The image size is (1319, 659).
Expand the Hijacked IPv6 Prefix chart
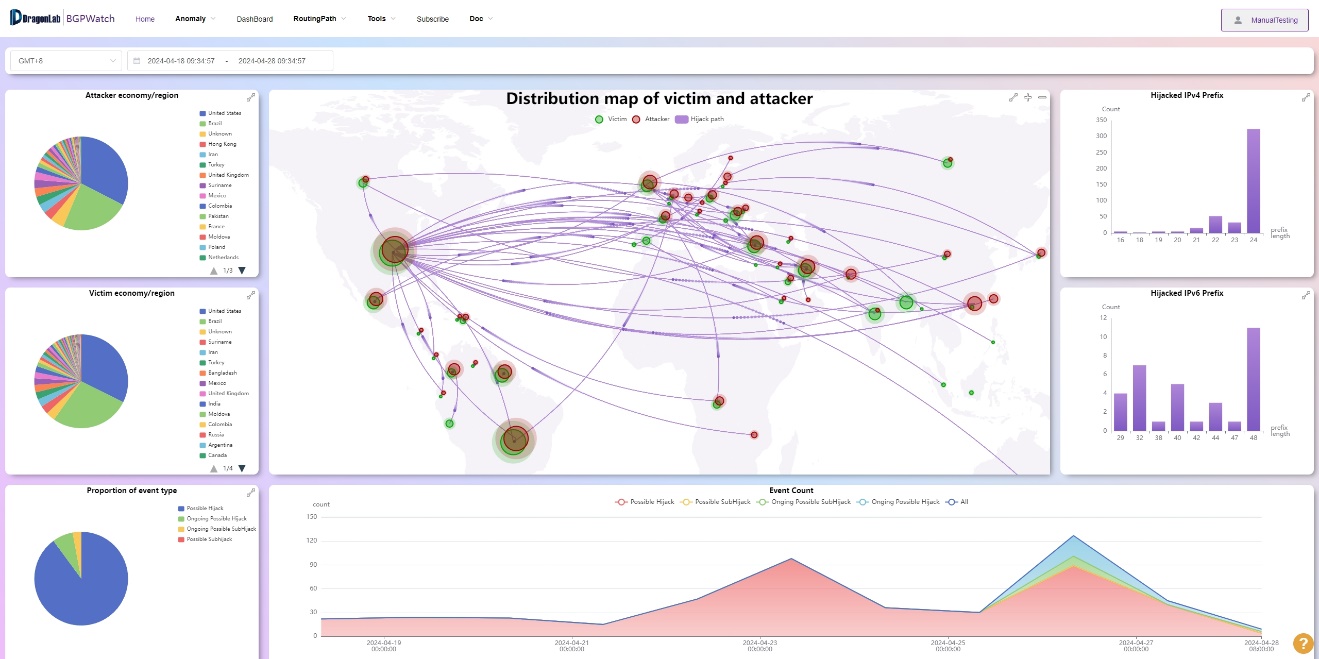pyautogui.click(x=1306, y=295)
